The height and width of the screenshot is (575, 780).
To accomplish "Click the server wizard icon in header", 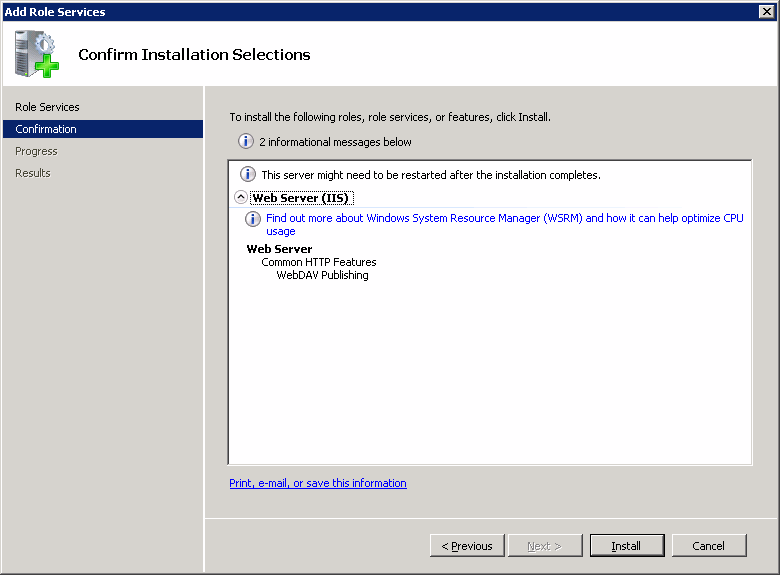I will [37, 54].
